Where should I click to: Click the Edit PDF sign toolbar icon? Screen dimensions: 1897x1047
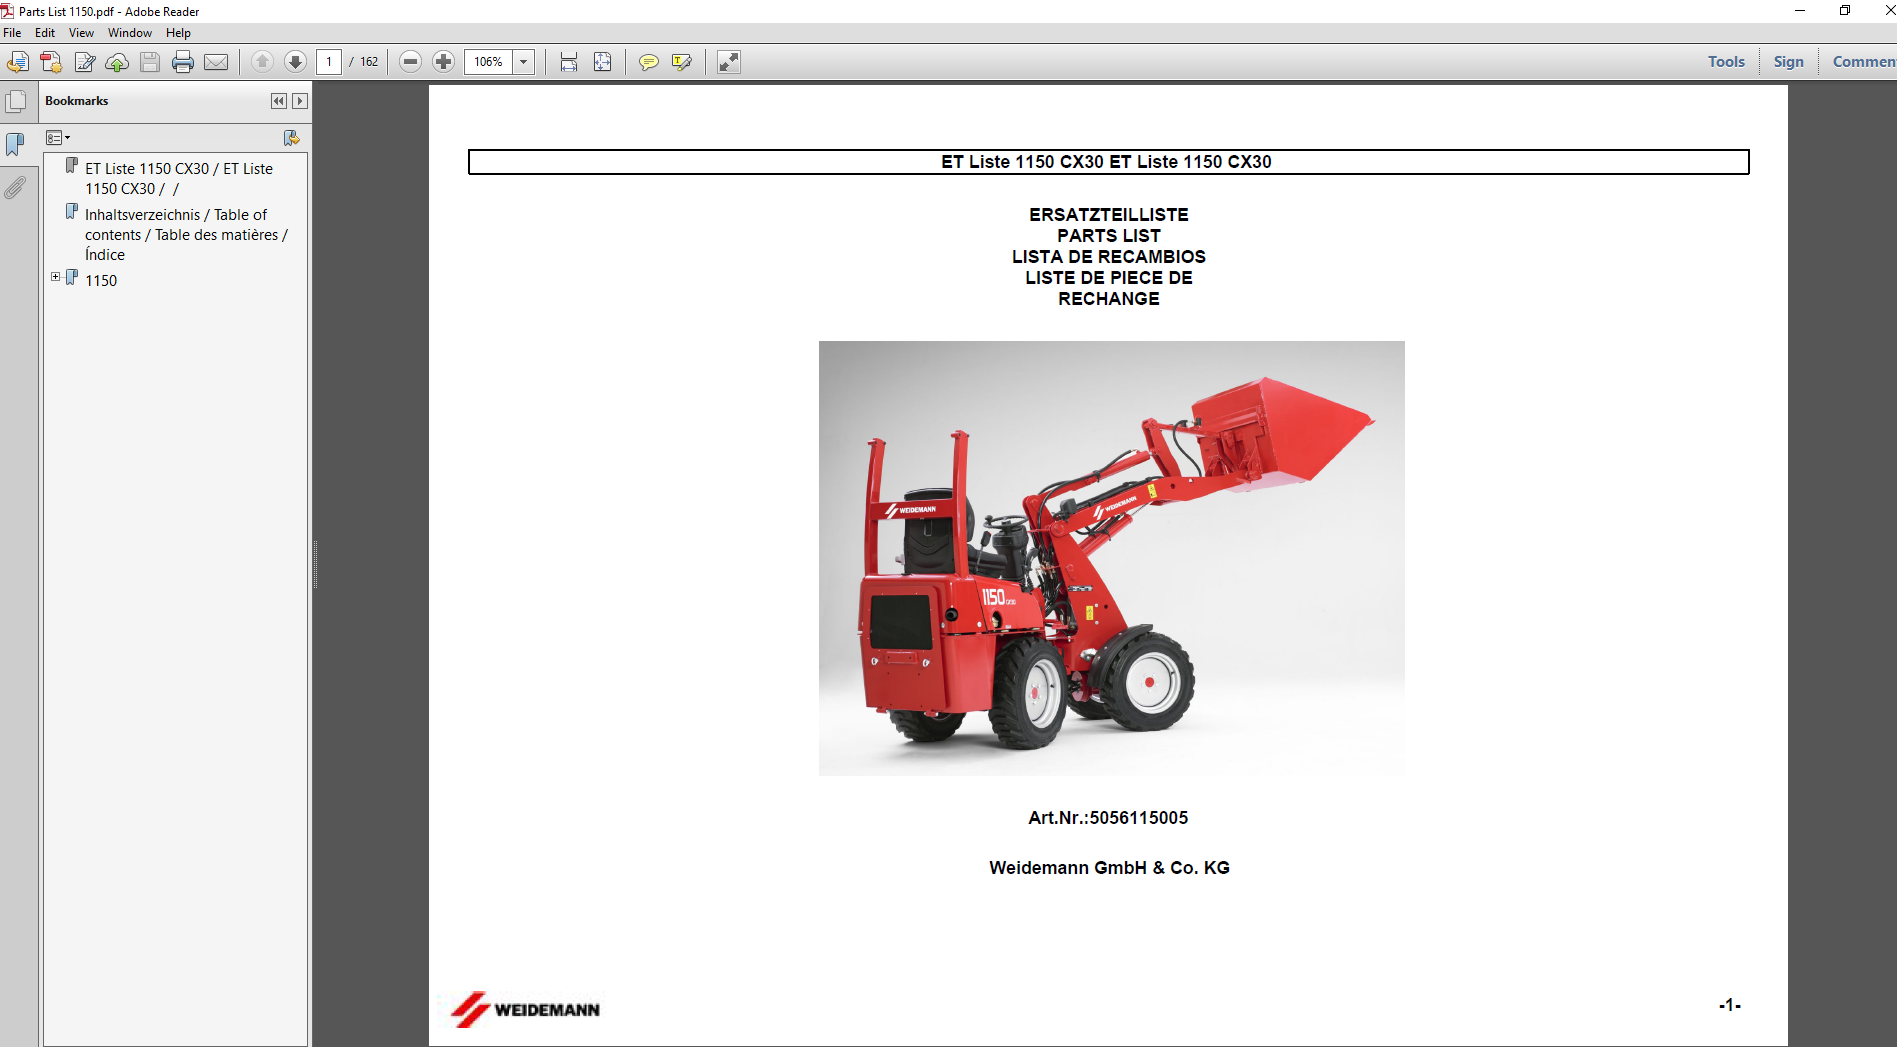tap(85, 62)
